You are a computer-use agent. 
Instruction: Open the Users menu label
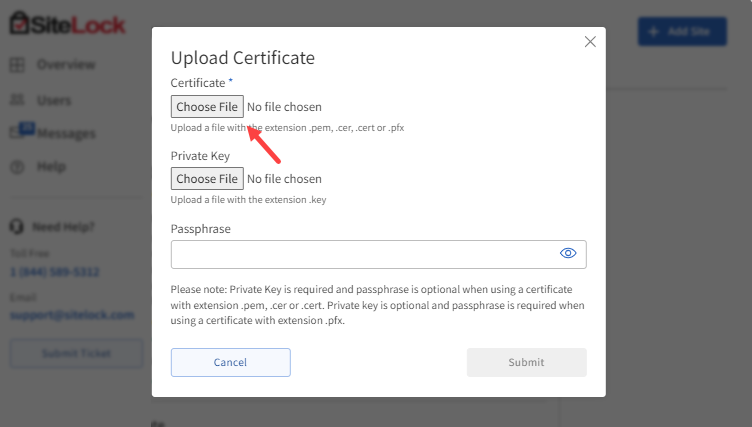pyautogui.click(x=54, y=100)
